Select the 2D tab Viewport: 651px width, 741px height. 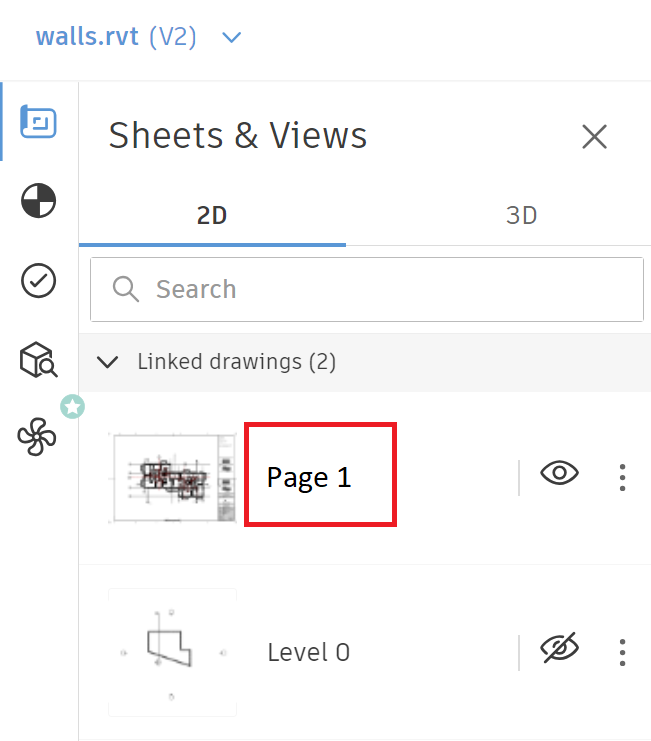click(x=212, y=215)
